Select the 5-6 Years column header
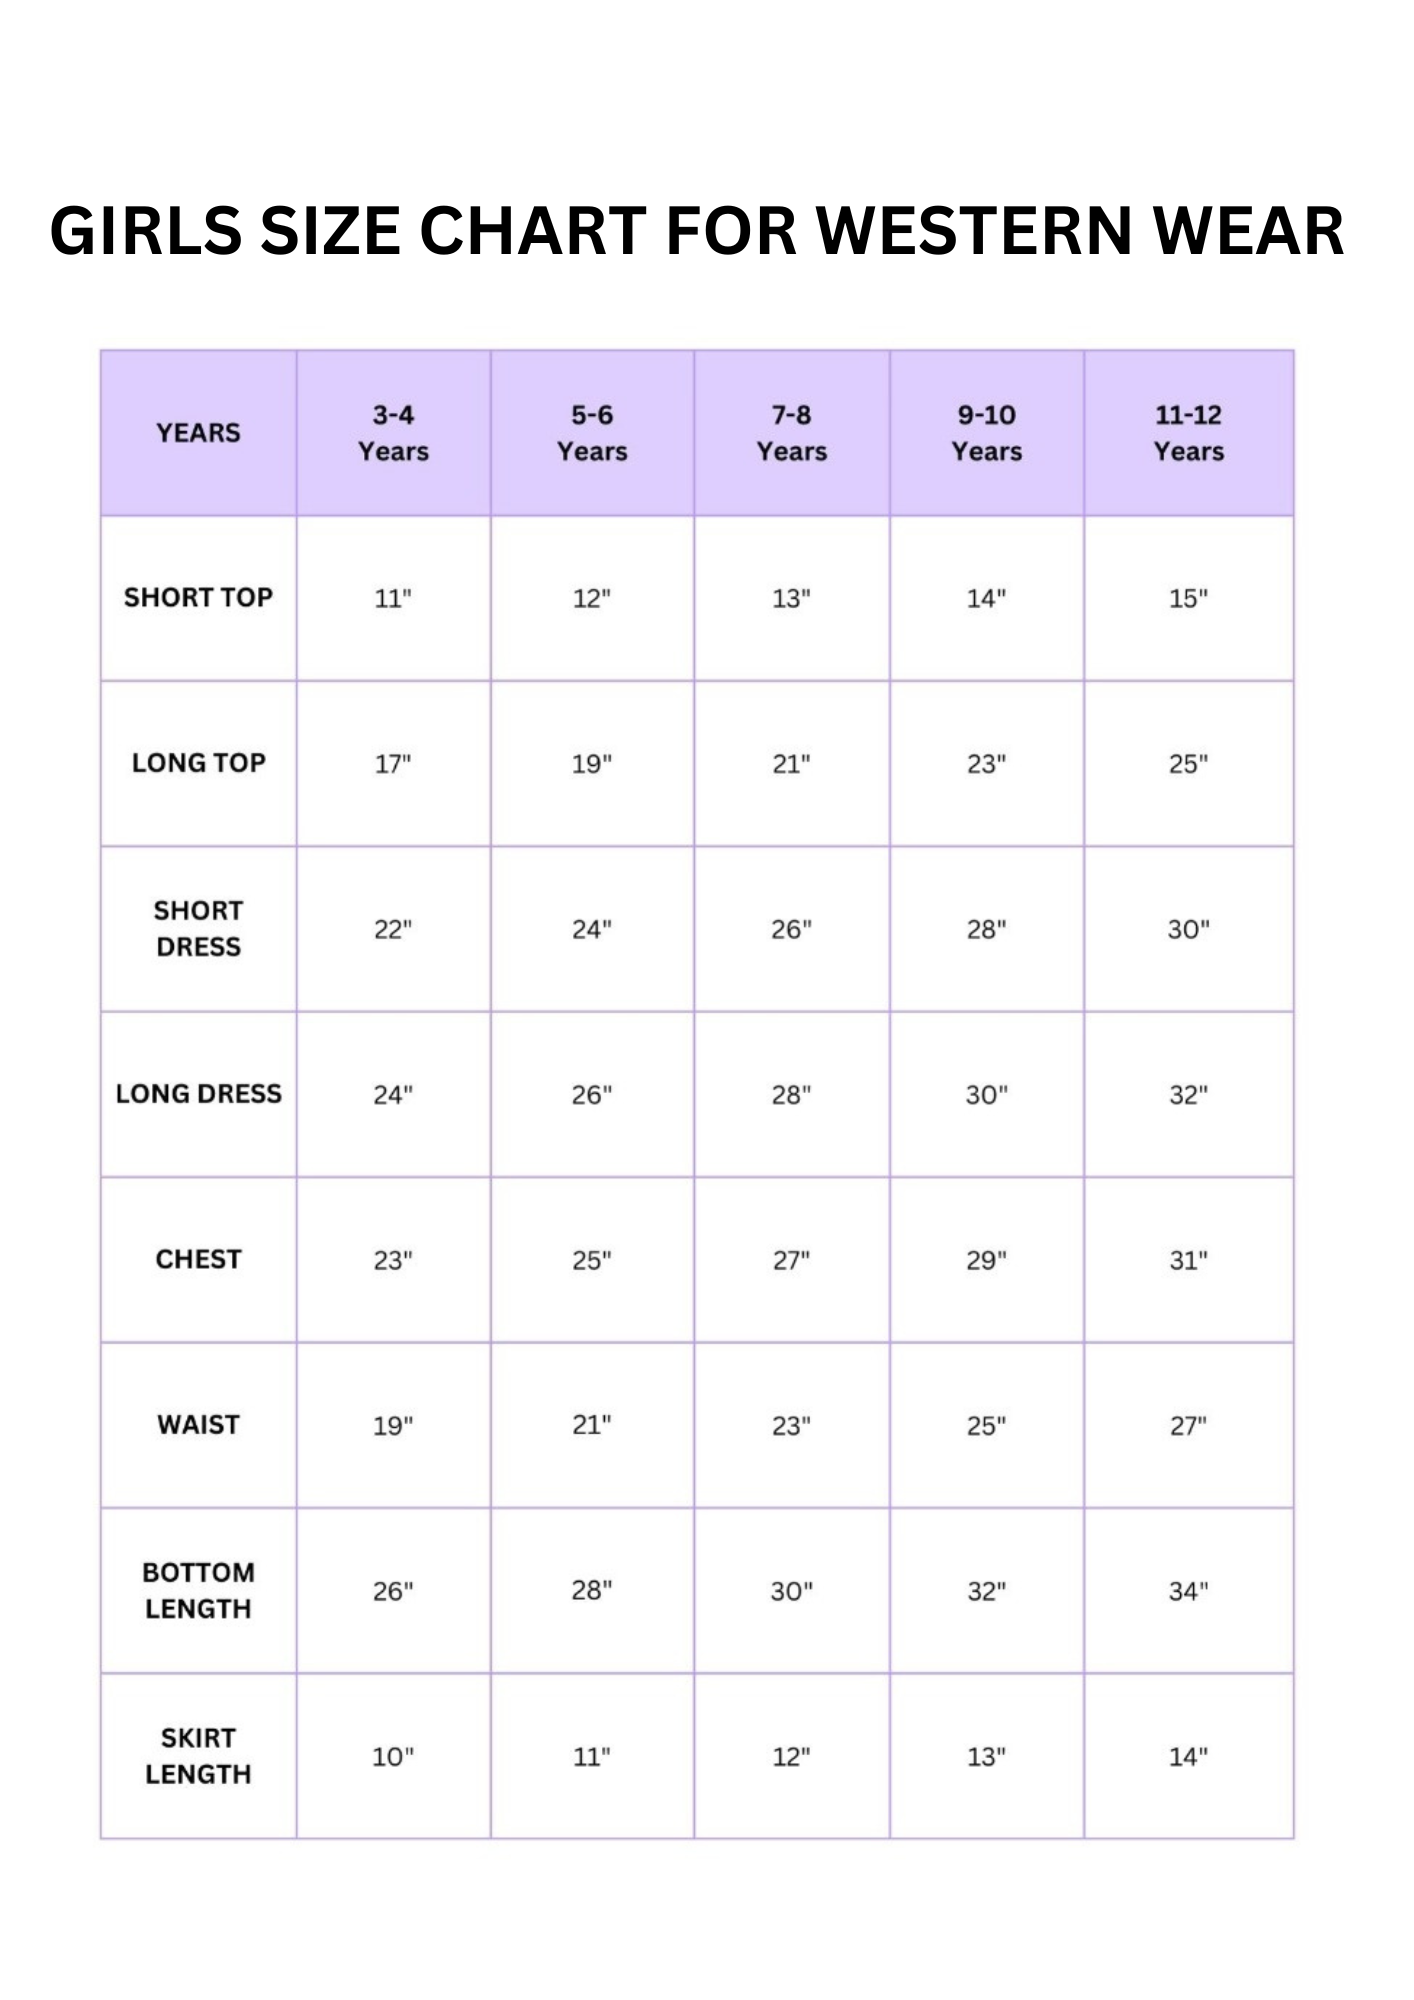Screen dimensions: 1414x2000 (x=592, y=433)
